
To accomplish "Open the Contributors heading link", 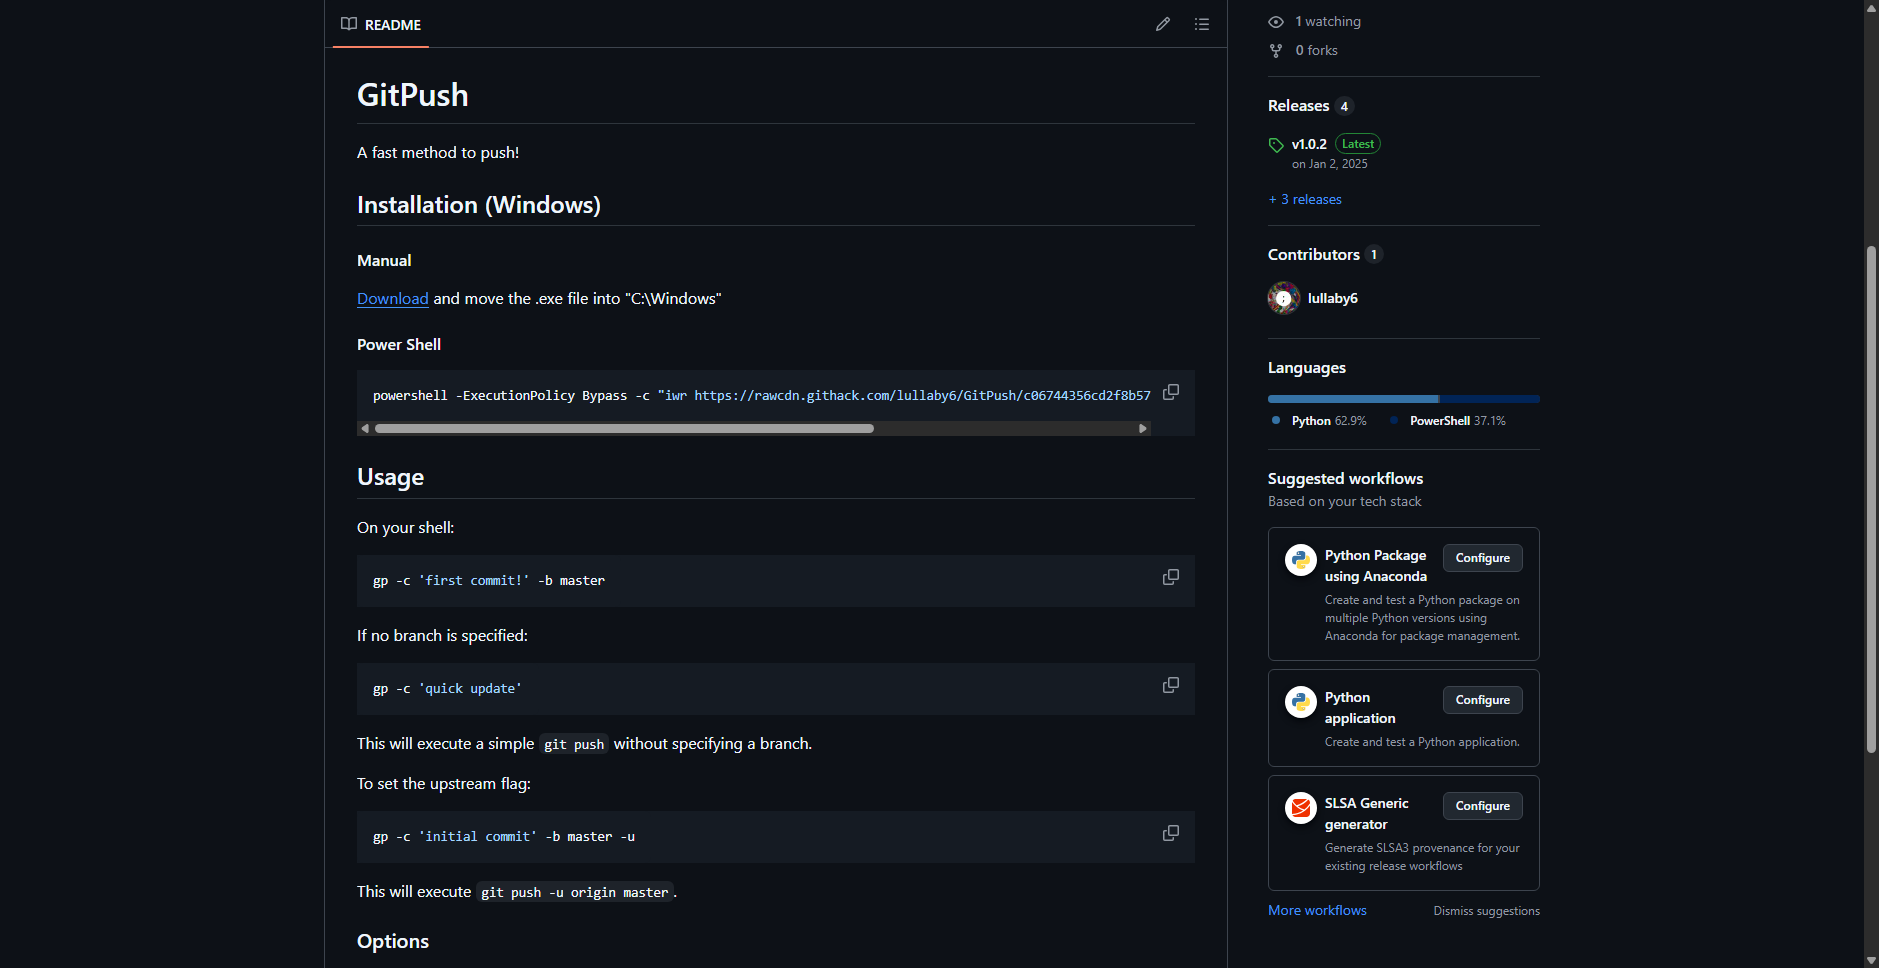I will 1314,254.
